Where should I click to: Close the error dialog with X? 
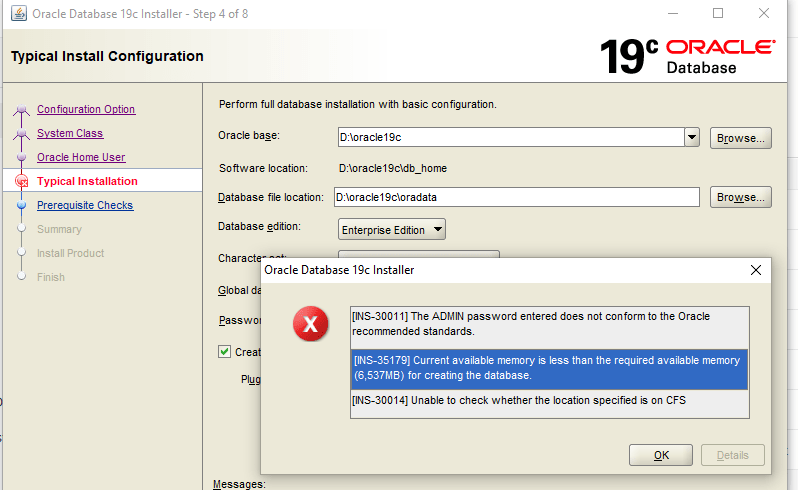tap(756, 270)
